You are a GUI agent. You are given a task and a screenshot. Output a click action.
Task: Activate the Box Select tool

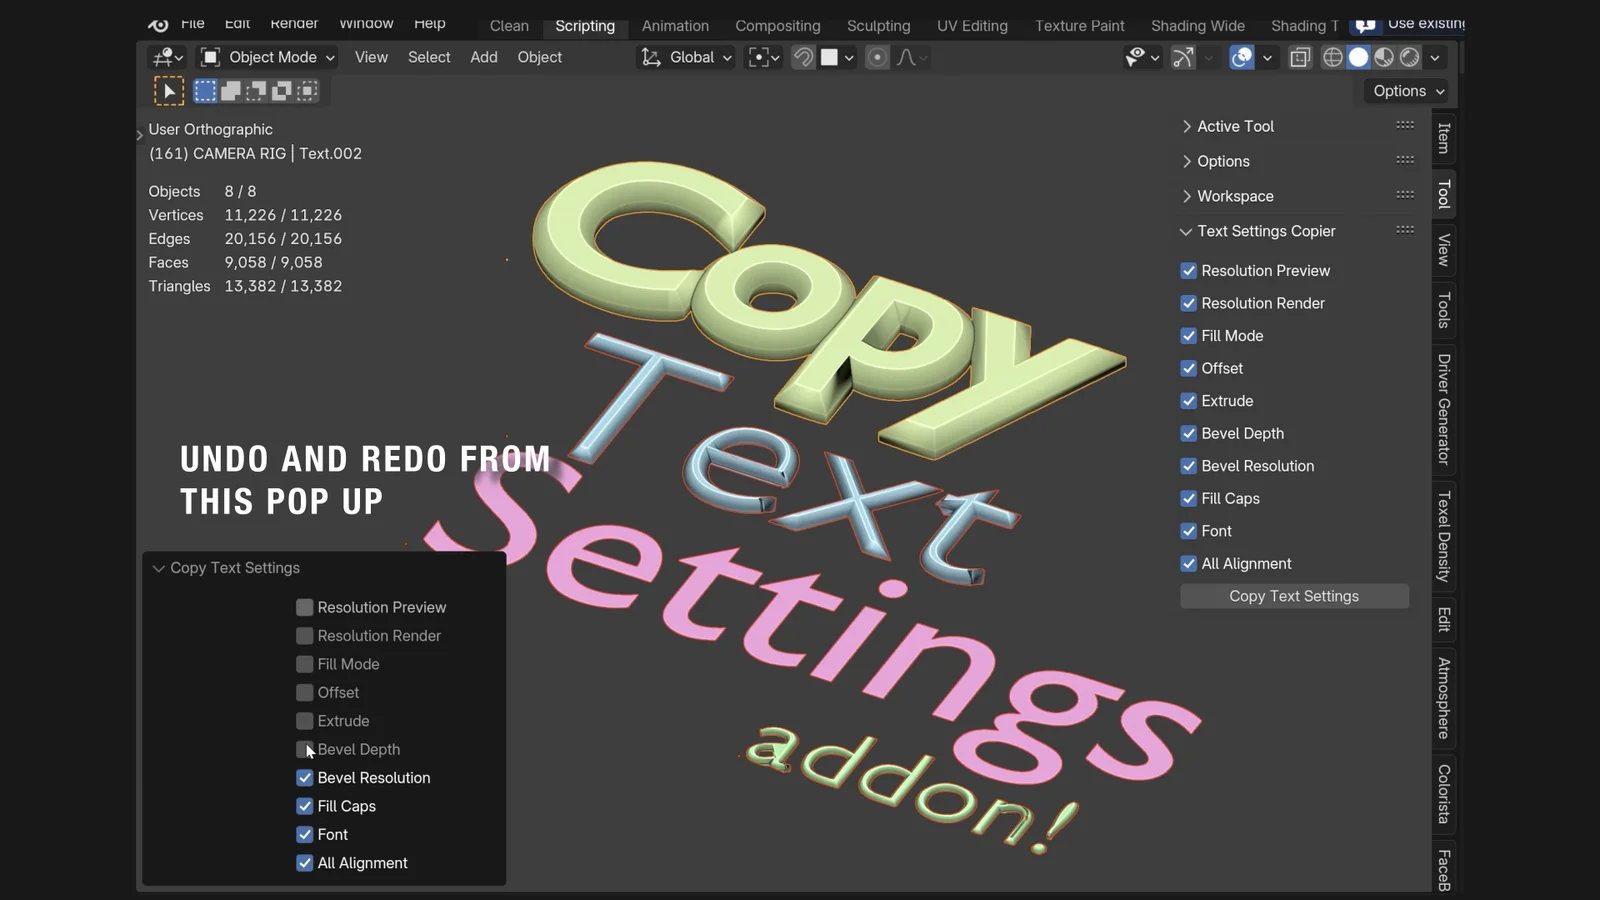click(x=205, y=90)
